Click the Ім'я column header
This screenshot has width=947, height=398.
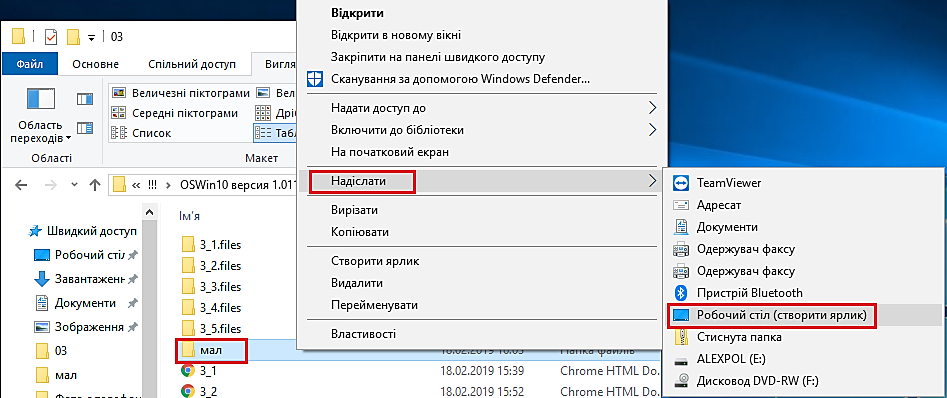[x=190, y=215]
